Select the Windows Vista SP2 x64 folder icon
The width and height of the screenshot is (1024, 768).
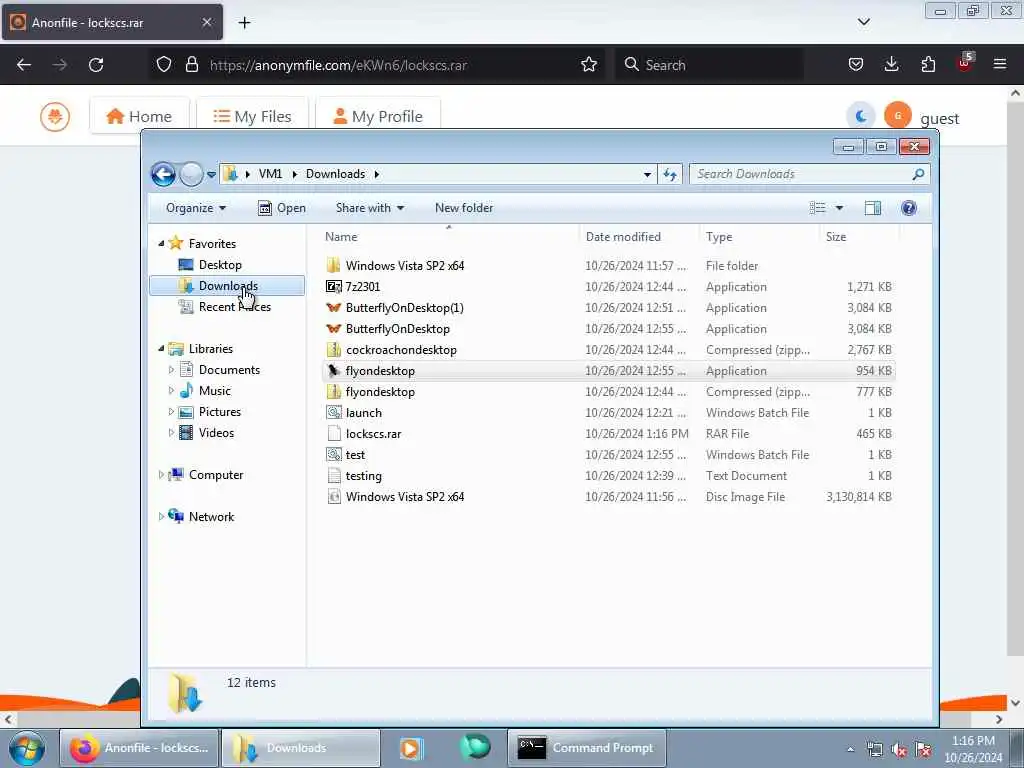coord(334,266)
